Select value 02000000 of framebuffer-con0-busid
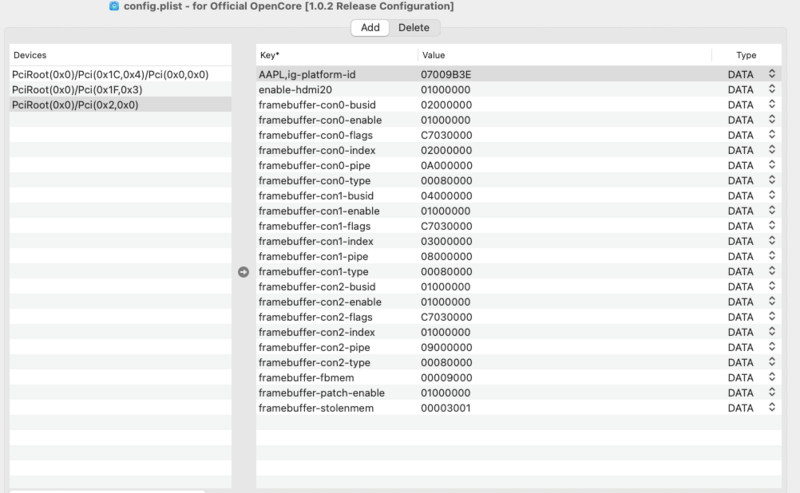 pyautogui.click(x=446, y=105)
